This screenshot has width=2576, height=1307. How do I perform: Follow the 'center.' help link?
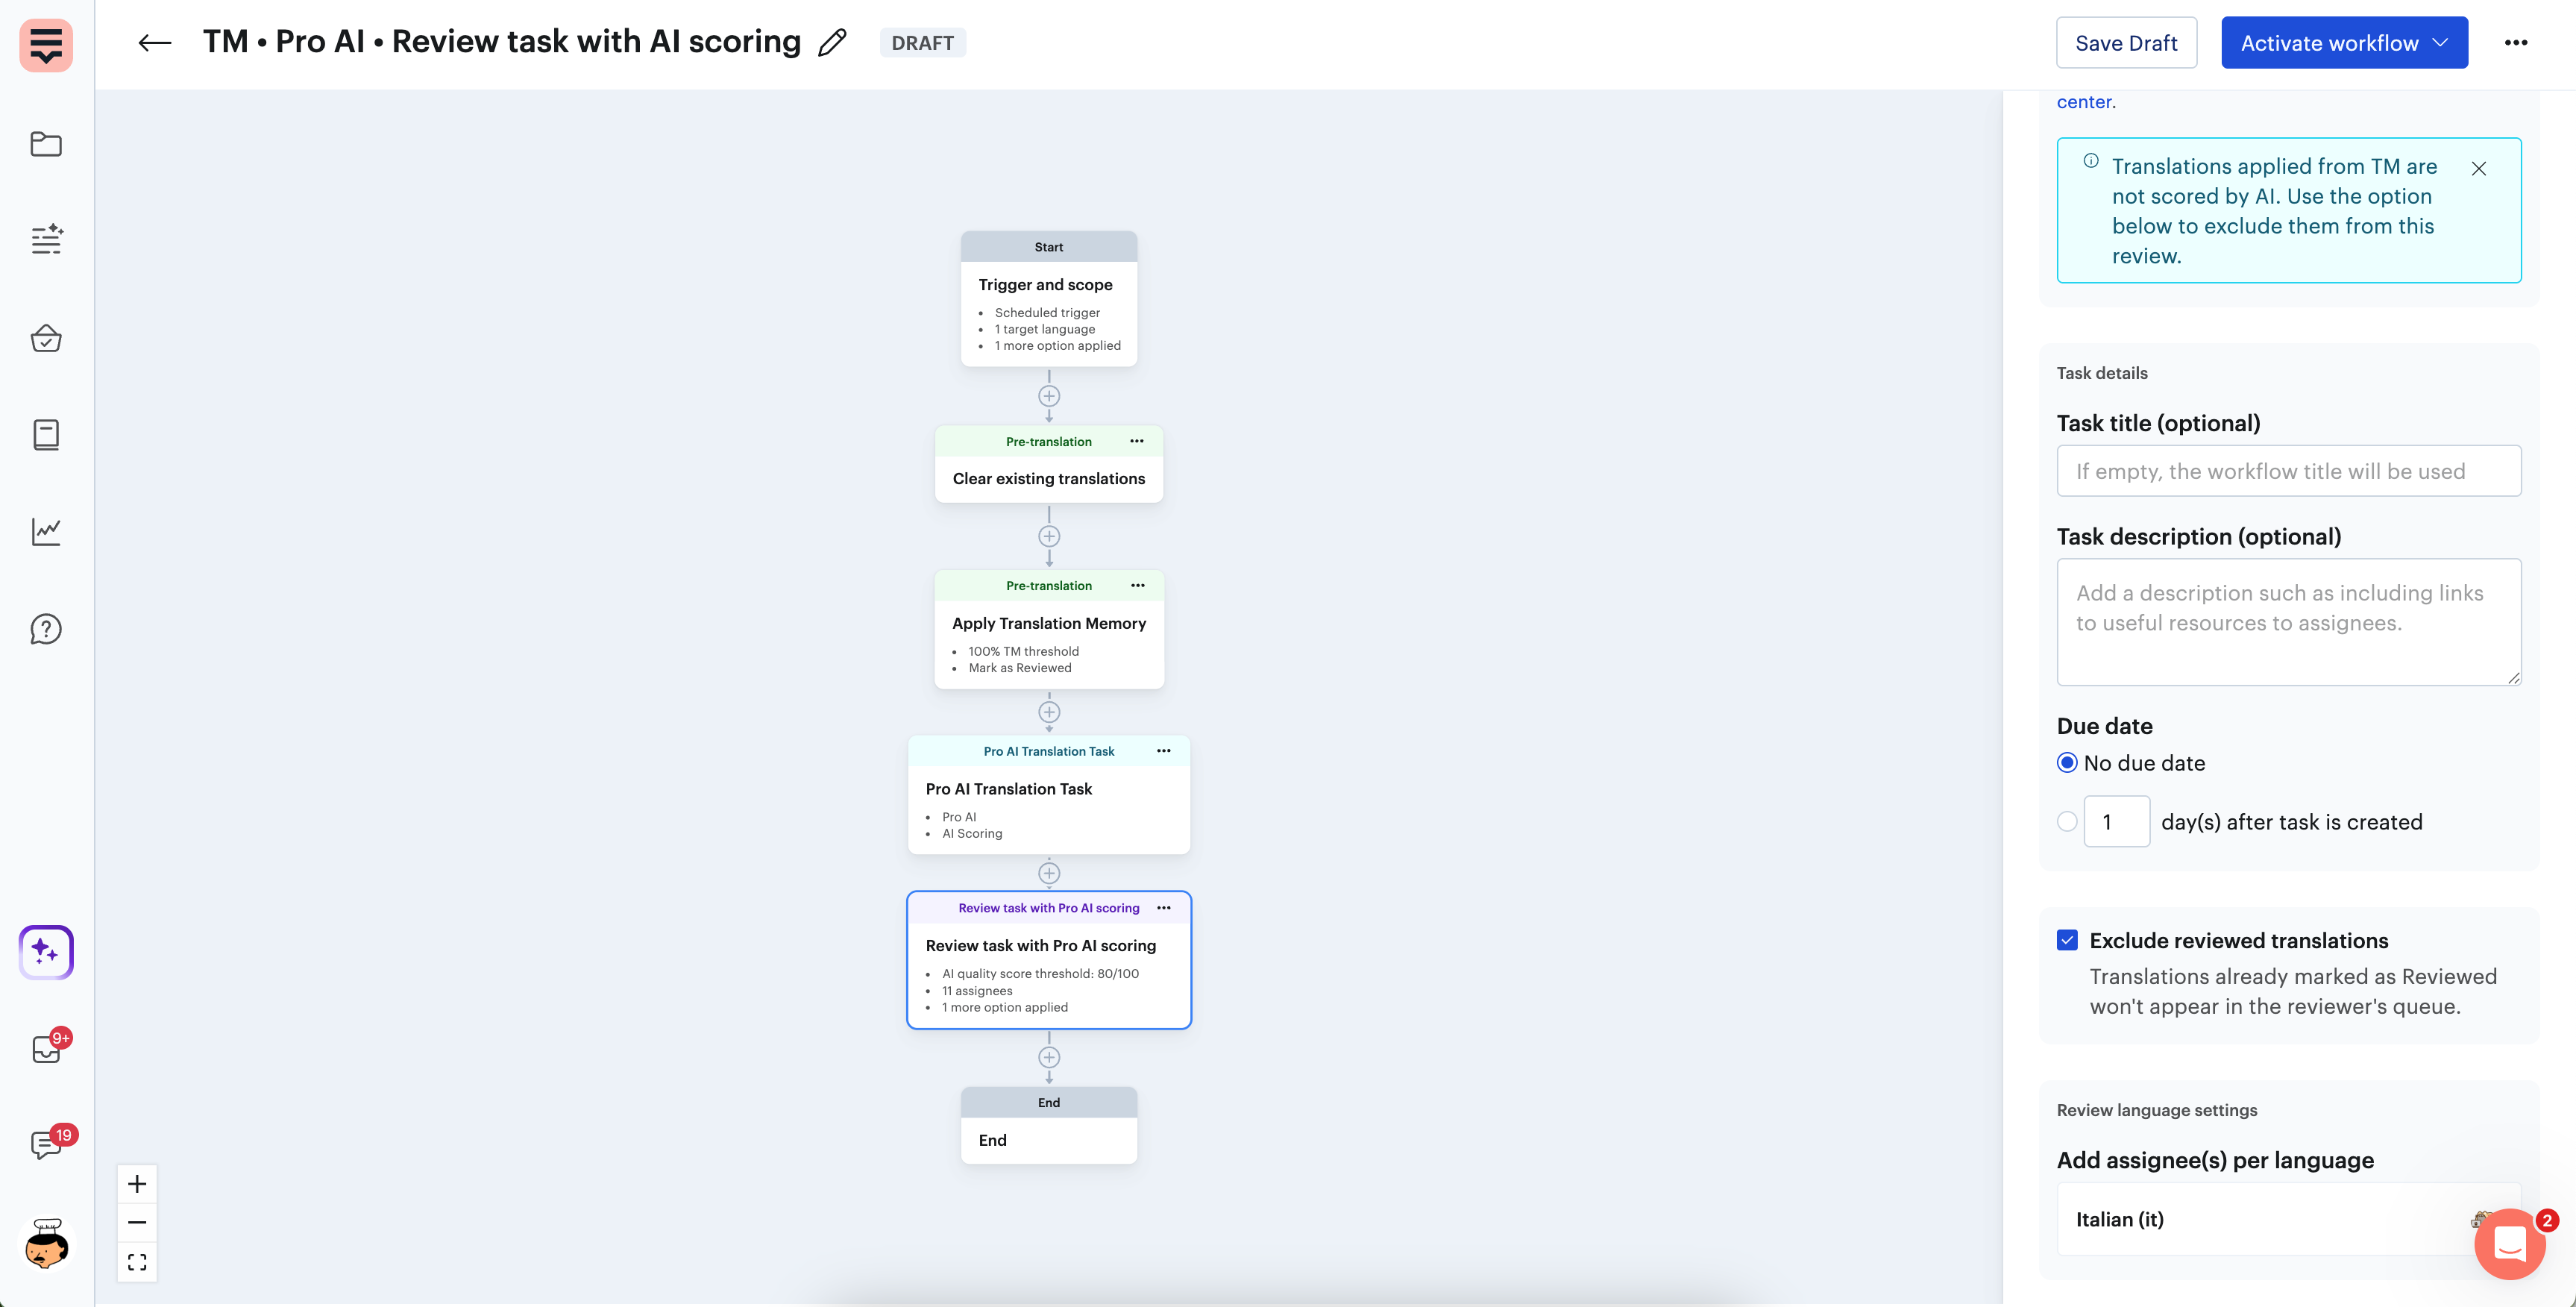2085,102
